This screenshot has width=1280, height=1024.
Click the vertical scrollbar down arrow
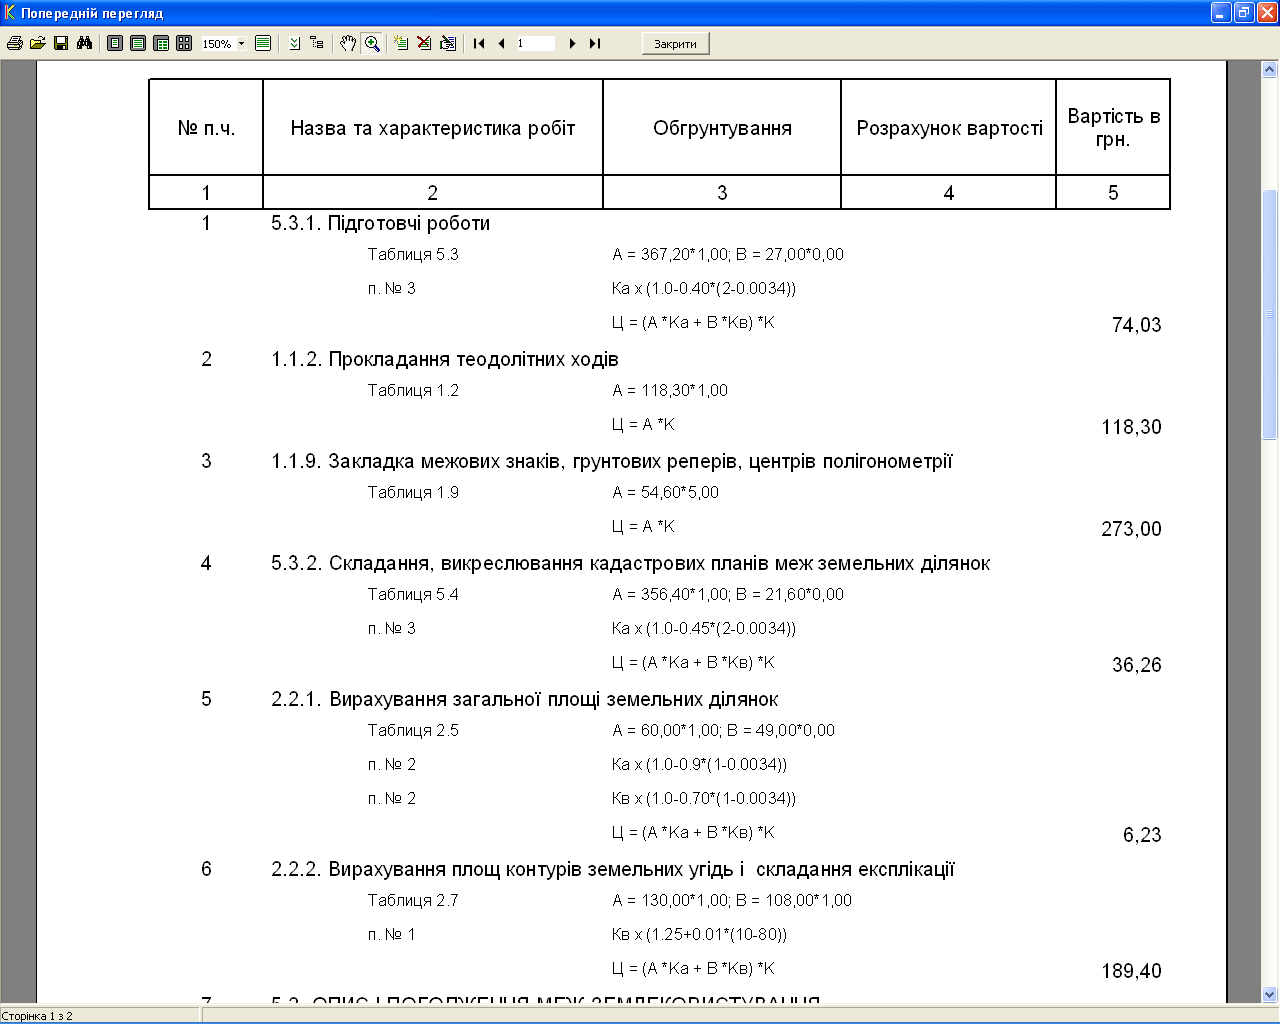pyautogui.click(x=1270, y=995)
